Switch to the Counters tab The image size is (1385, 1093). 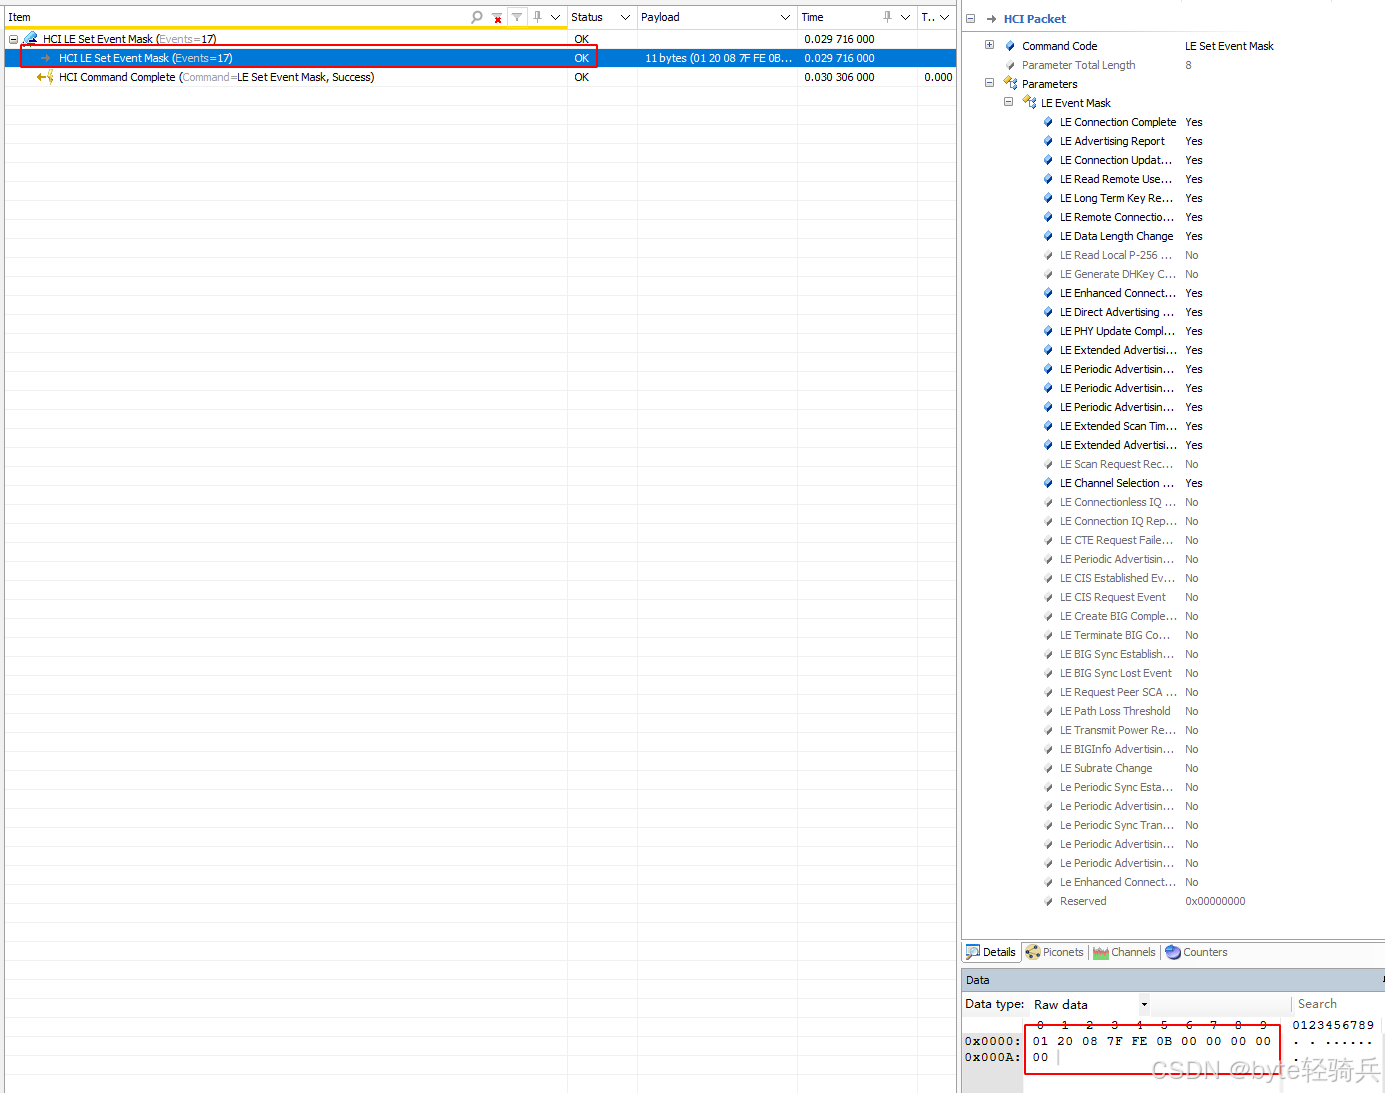pos(1197,952)
